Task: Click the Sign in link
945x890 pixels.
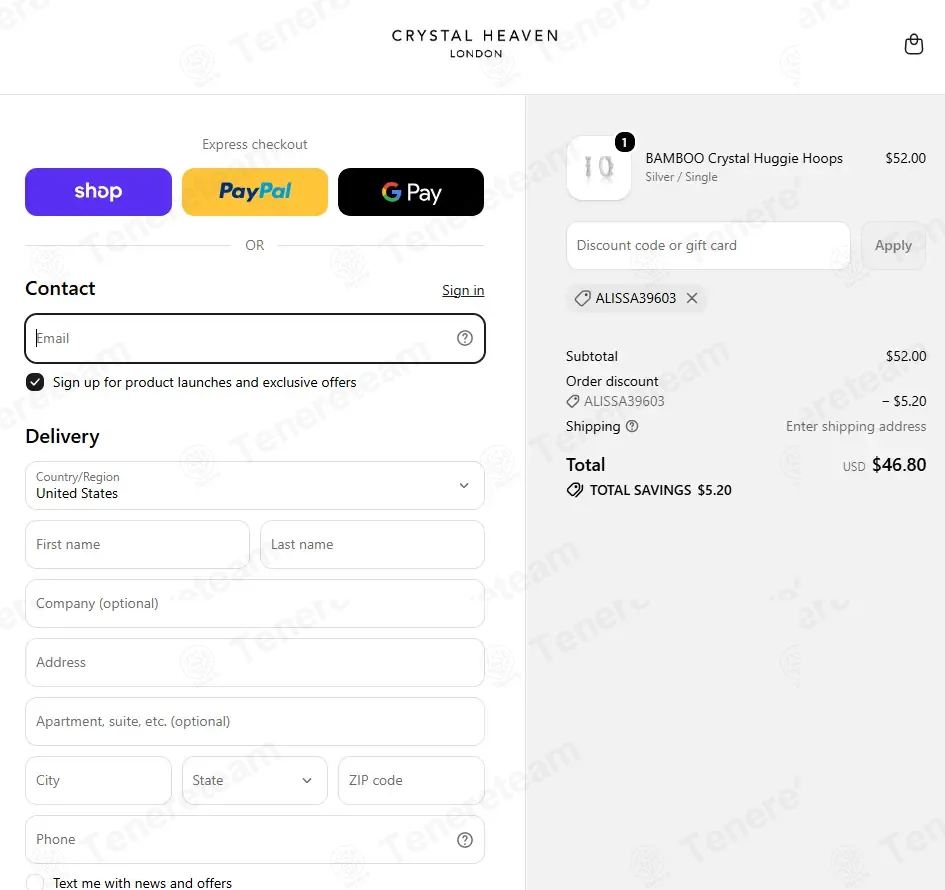Action: [463, 290]
